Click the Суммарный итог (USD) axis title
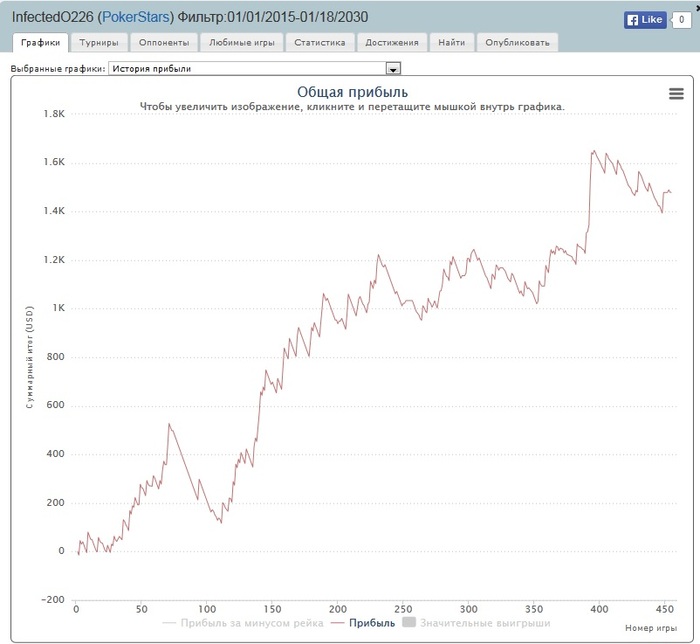This screenshot has width=700, height=644. [29, 357]
